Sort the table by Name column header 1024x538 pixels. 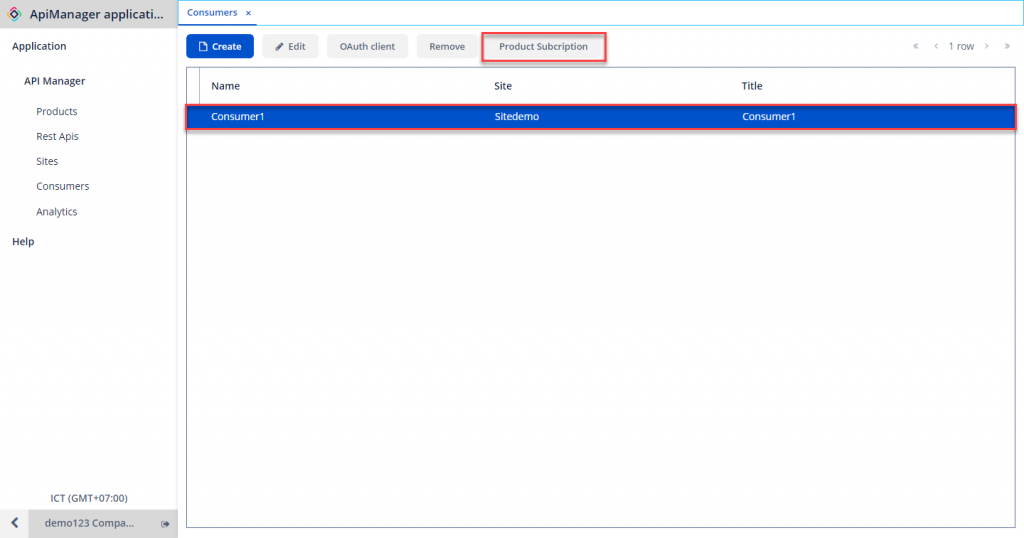tap(225, 86)
